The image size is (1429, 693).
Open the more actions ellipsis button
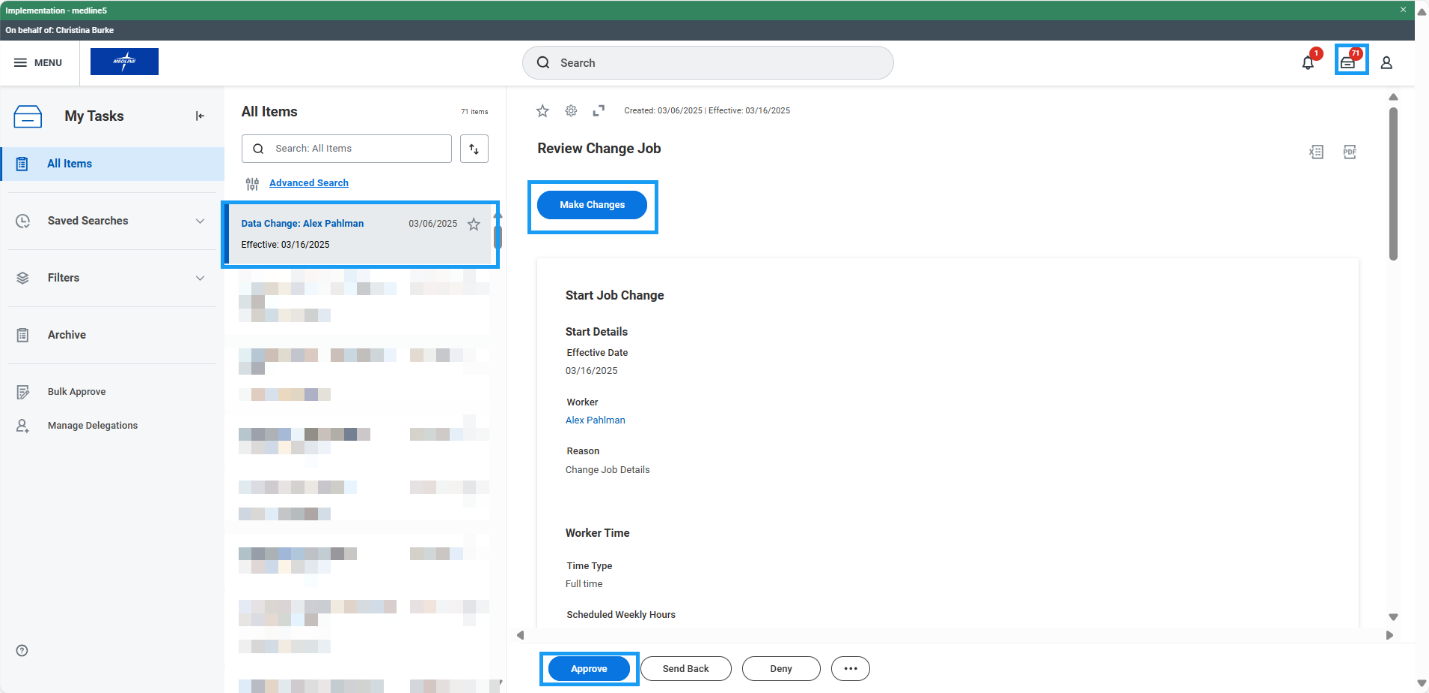click(850, 669)
